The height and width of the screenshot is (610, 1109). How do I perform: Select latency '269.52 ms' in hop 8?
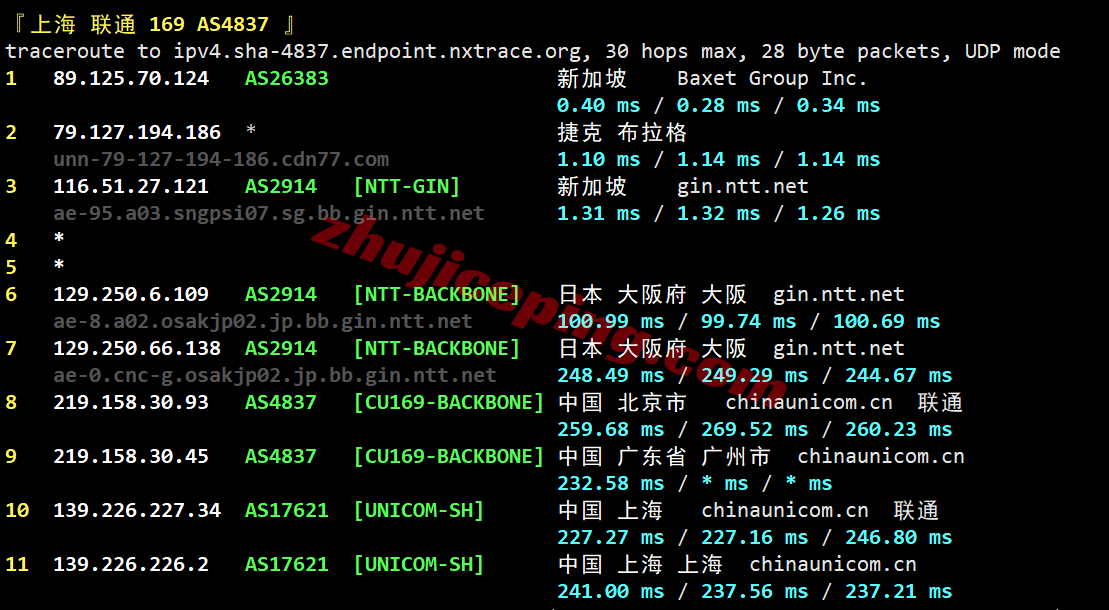tap(754, 429)
